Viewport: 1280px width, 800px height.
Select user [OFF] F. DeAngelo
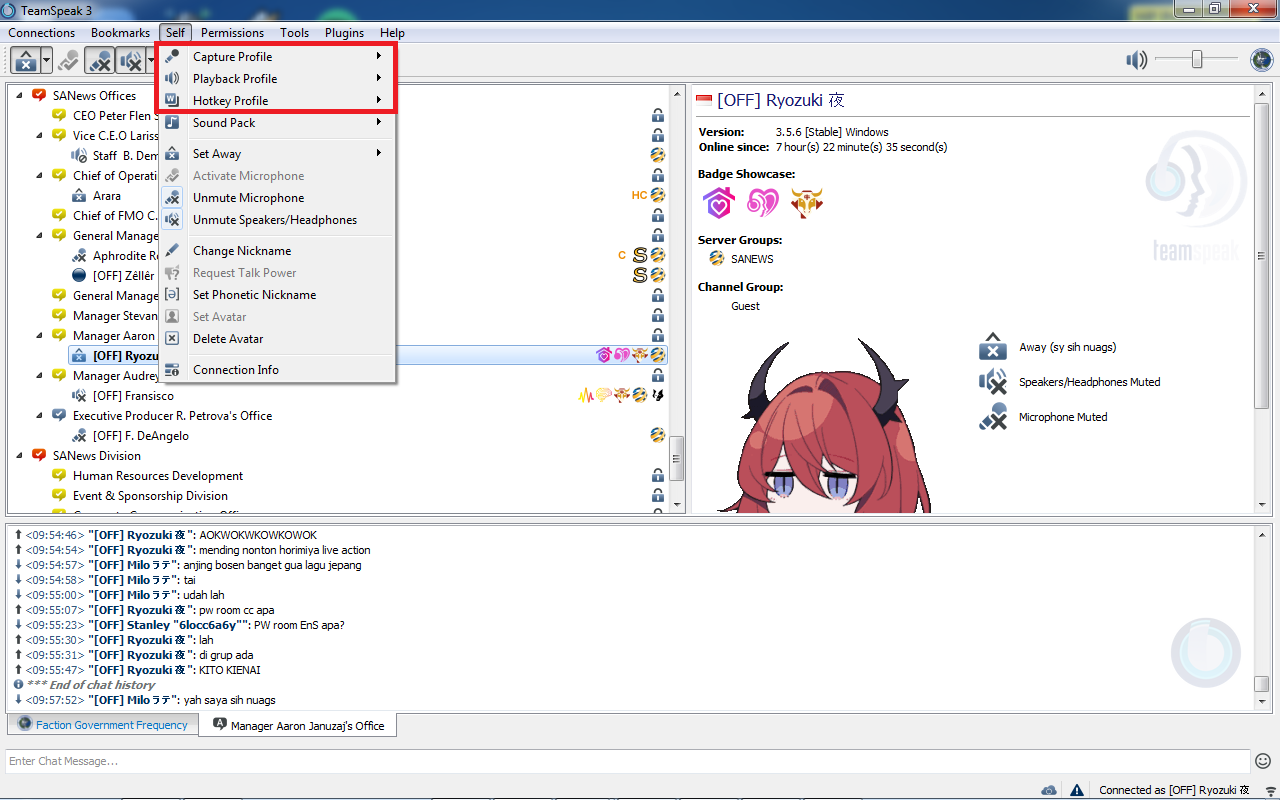pos(140,436)
